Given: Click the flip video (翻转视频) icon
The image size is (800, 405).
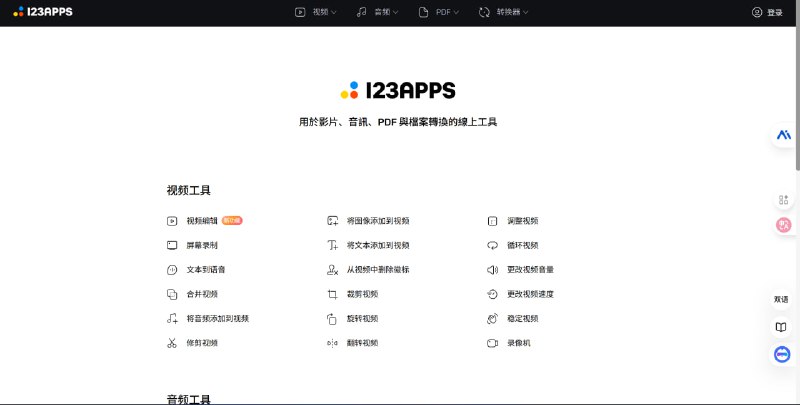Looking at the screenshot, I should tap(332, 343).
